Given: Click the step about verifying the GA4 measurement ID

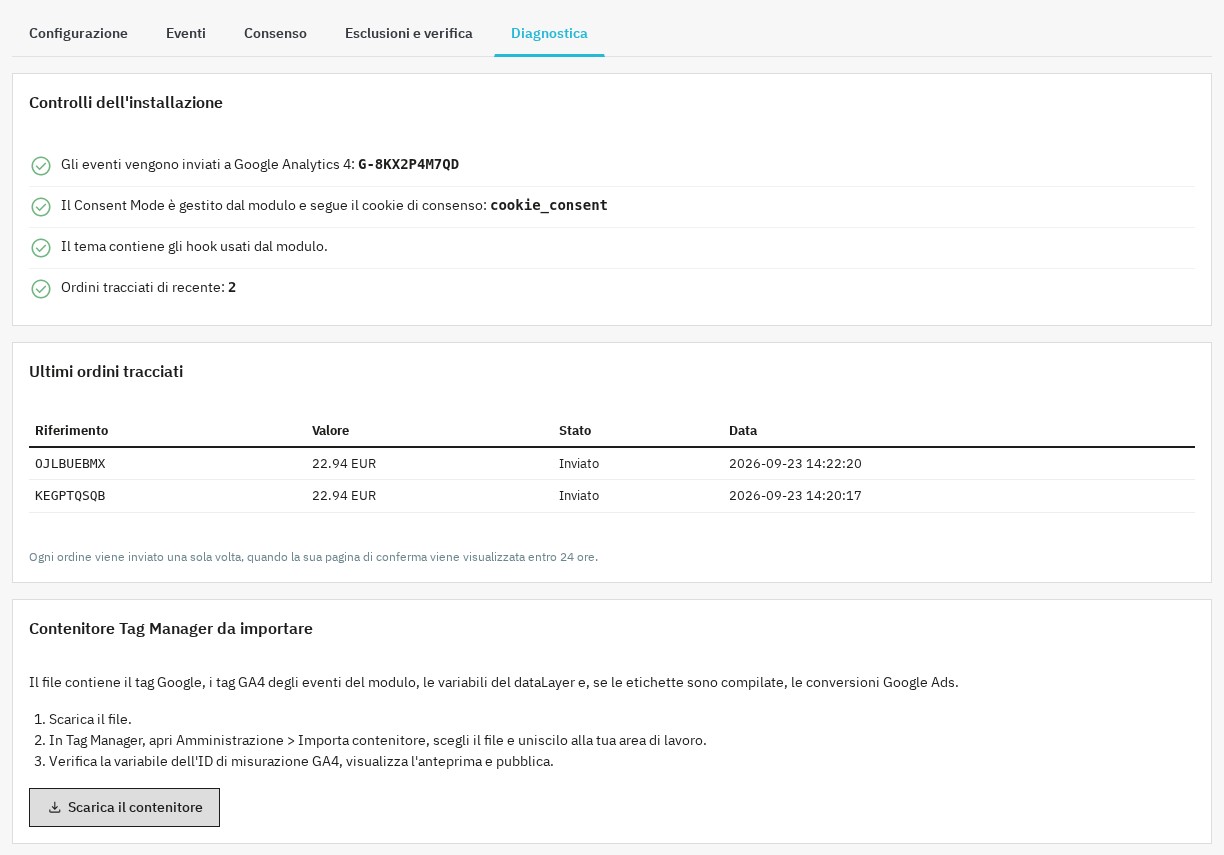Looking at the screenshot, I should point(301,761).
